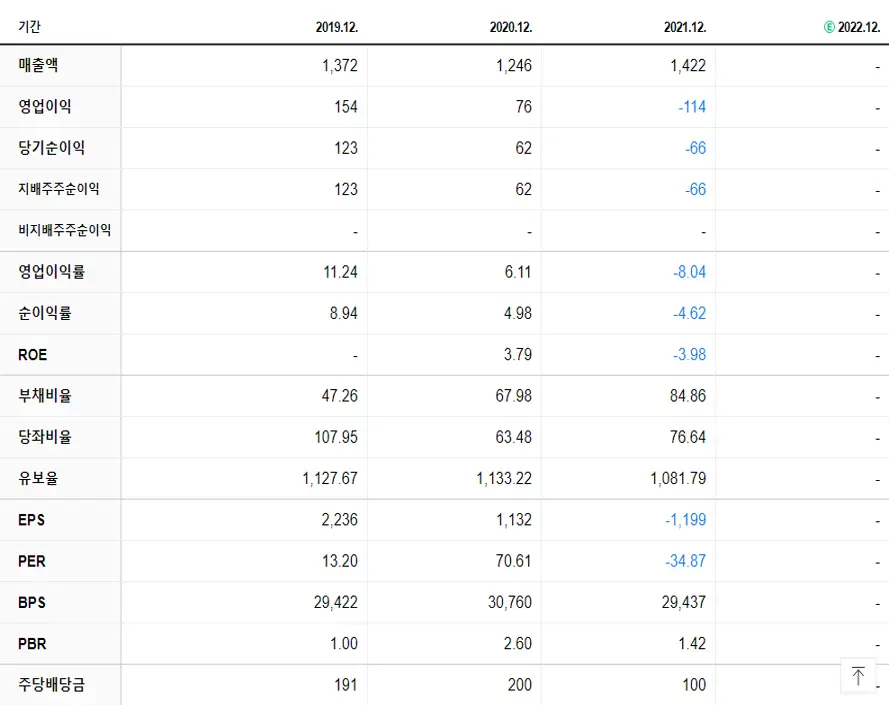The height and width of the screenshot is (705, 889).
Task: Select the 2021.12. column header
Action: 685,27
